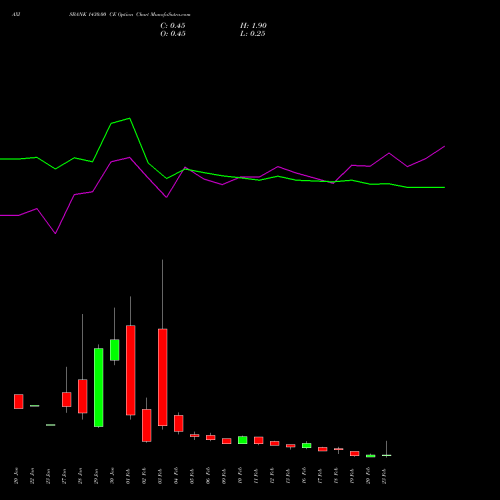
Task: Click the green indicator line's highest peak
Action: coord(130,118)
